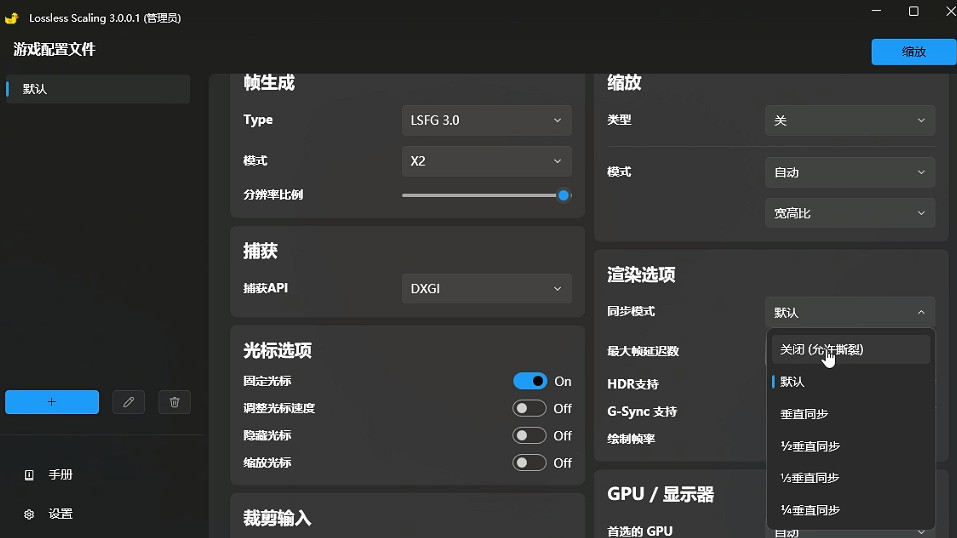Open the 缩放 模式 自动 dropdown
Image resolution: width=957 pixels, height=538 pixels.
(850, 172)
